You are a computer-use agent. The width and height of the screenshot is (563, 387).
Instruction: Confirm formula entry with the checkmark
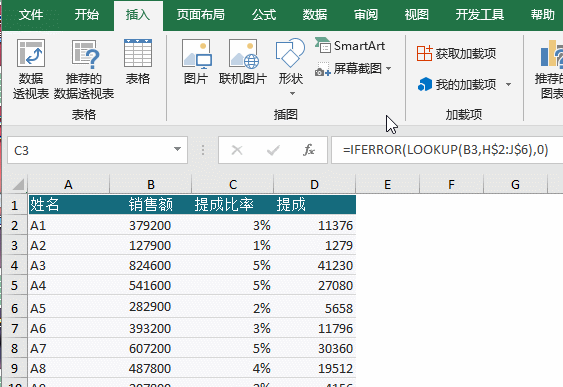coord(273,150)
